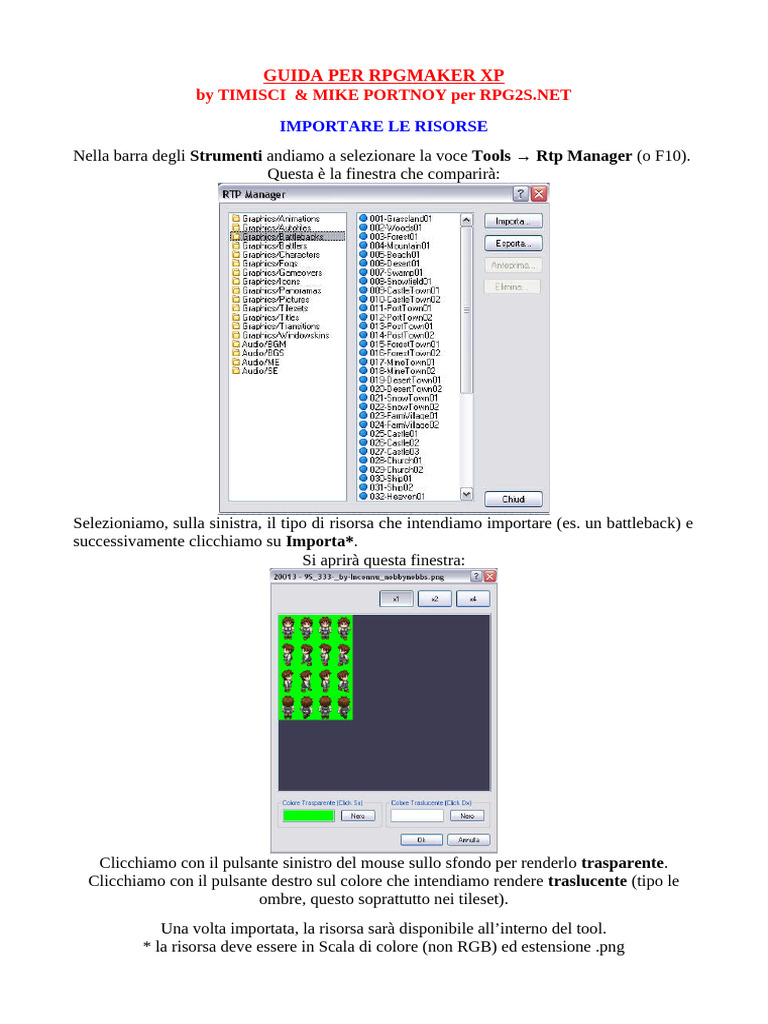Image resolution: width=768 pixels, height=1024 pixels.
Task: Click the green character sprite sheet preview
Action: (315, 667)
